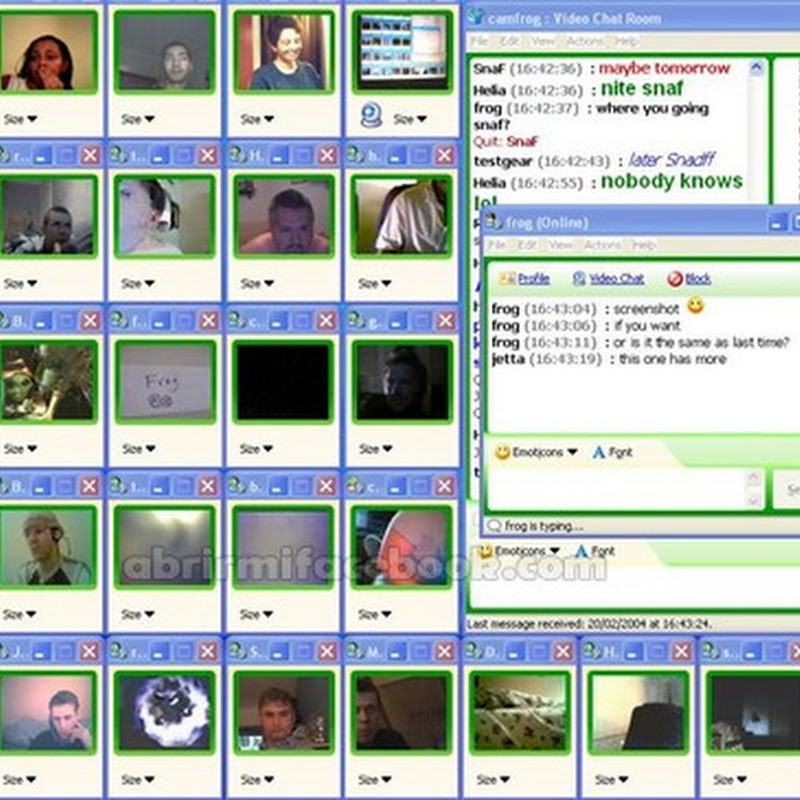This screenshot has width=800, height=800.
Task: Click the title icon of the moustached man's window
Action: 237,155
